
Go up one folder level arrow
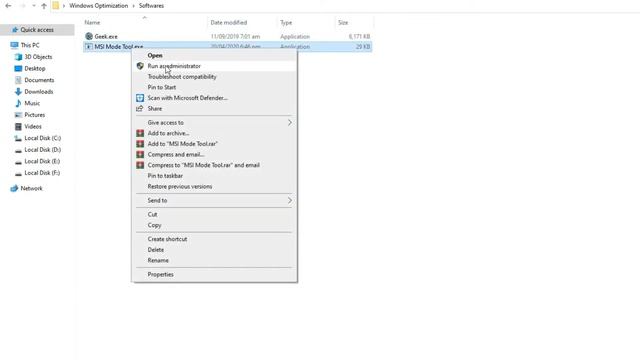coord(44,6)
